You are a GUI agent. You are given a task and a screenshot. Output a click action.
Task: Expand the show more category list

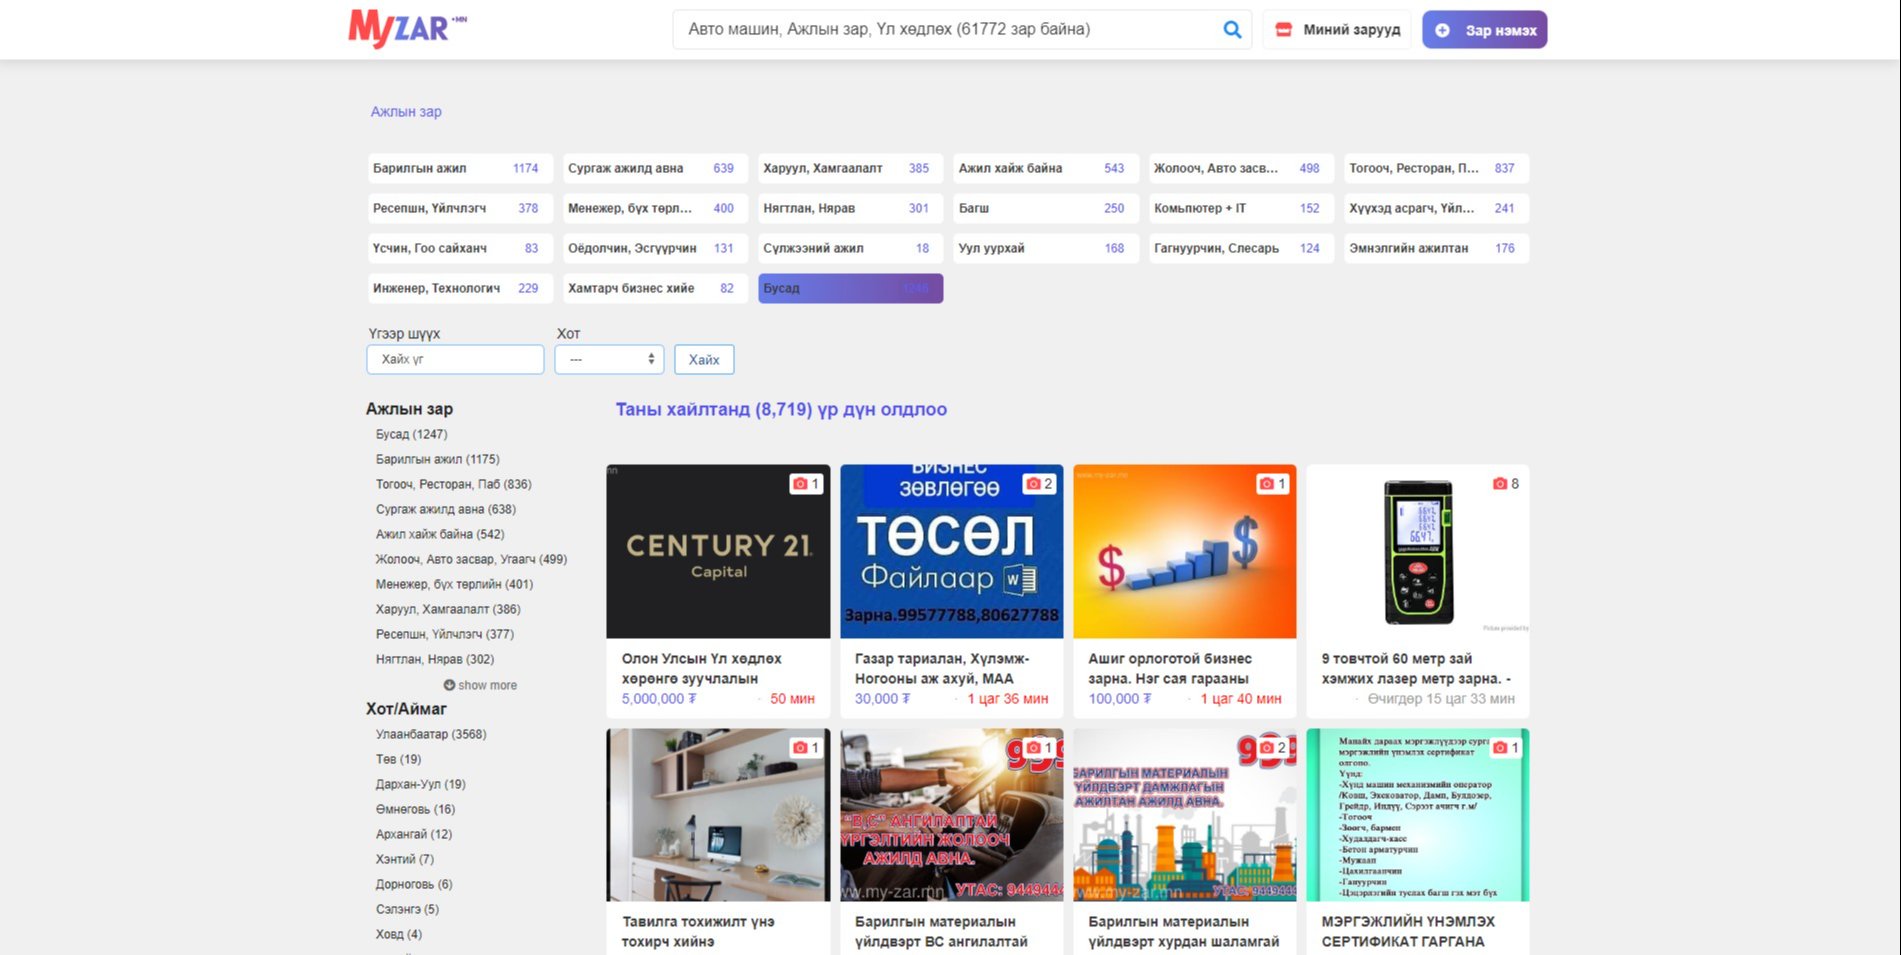(480, 685)
